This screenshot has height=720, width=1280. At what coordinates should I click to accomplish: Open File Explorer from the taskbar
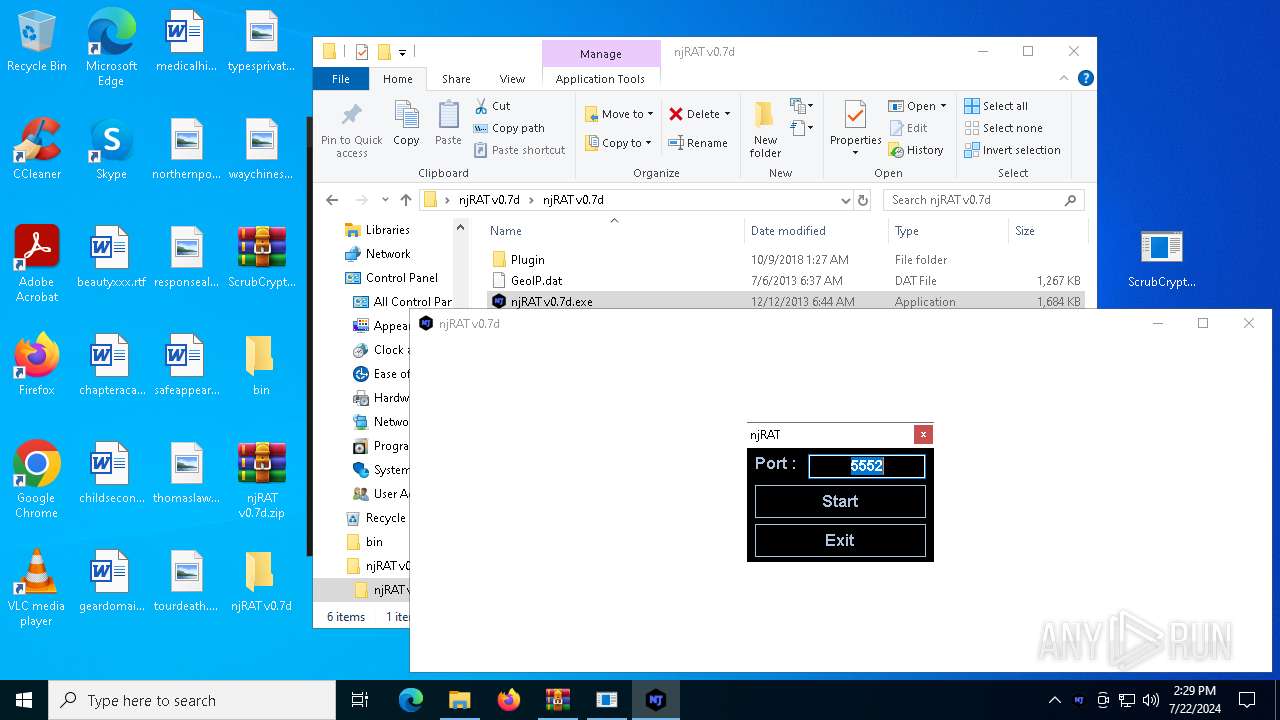point(459,700)
